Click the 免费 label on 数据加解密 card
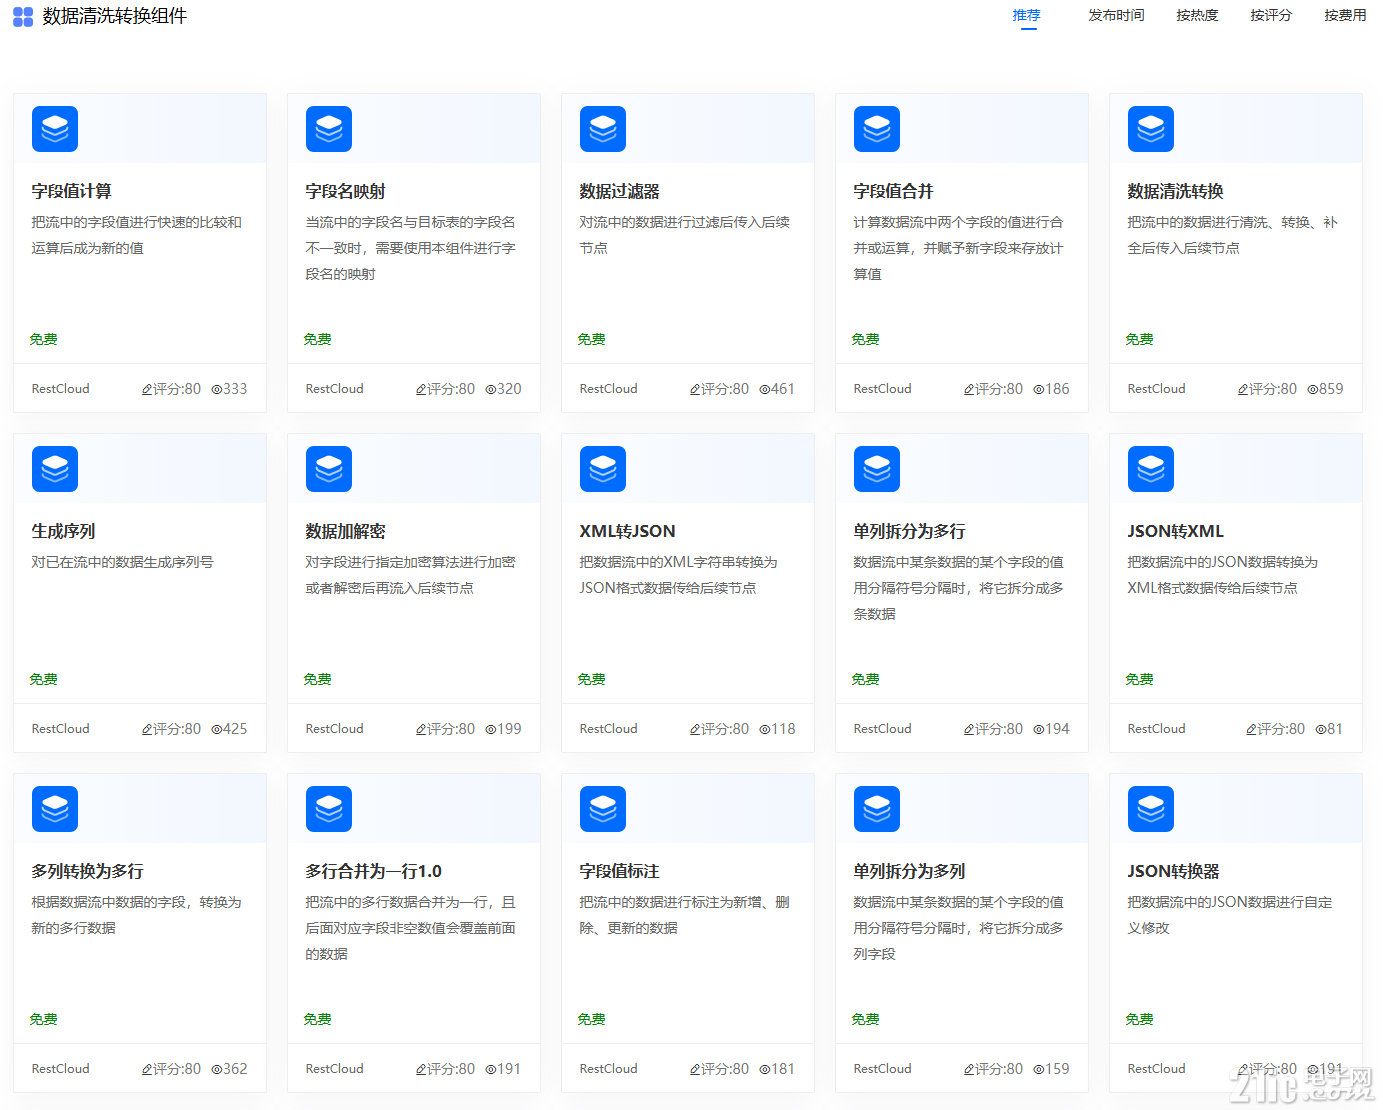1383x1110 pixels. point(317,679)
